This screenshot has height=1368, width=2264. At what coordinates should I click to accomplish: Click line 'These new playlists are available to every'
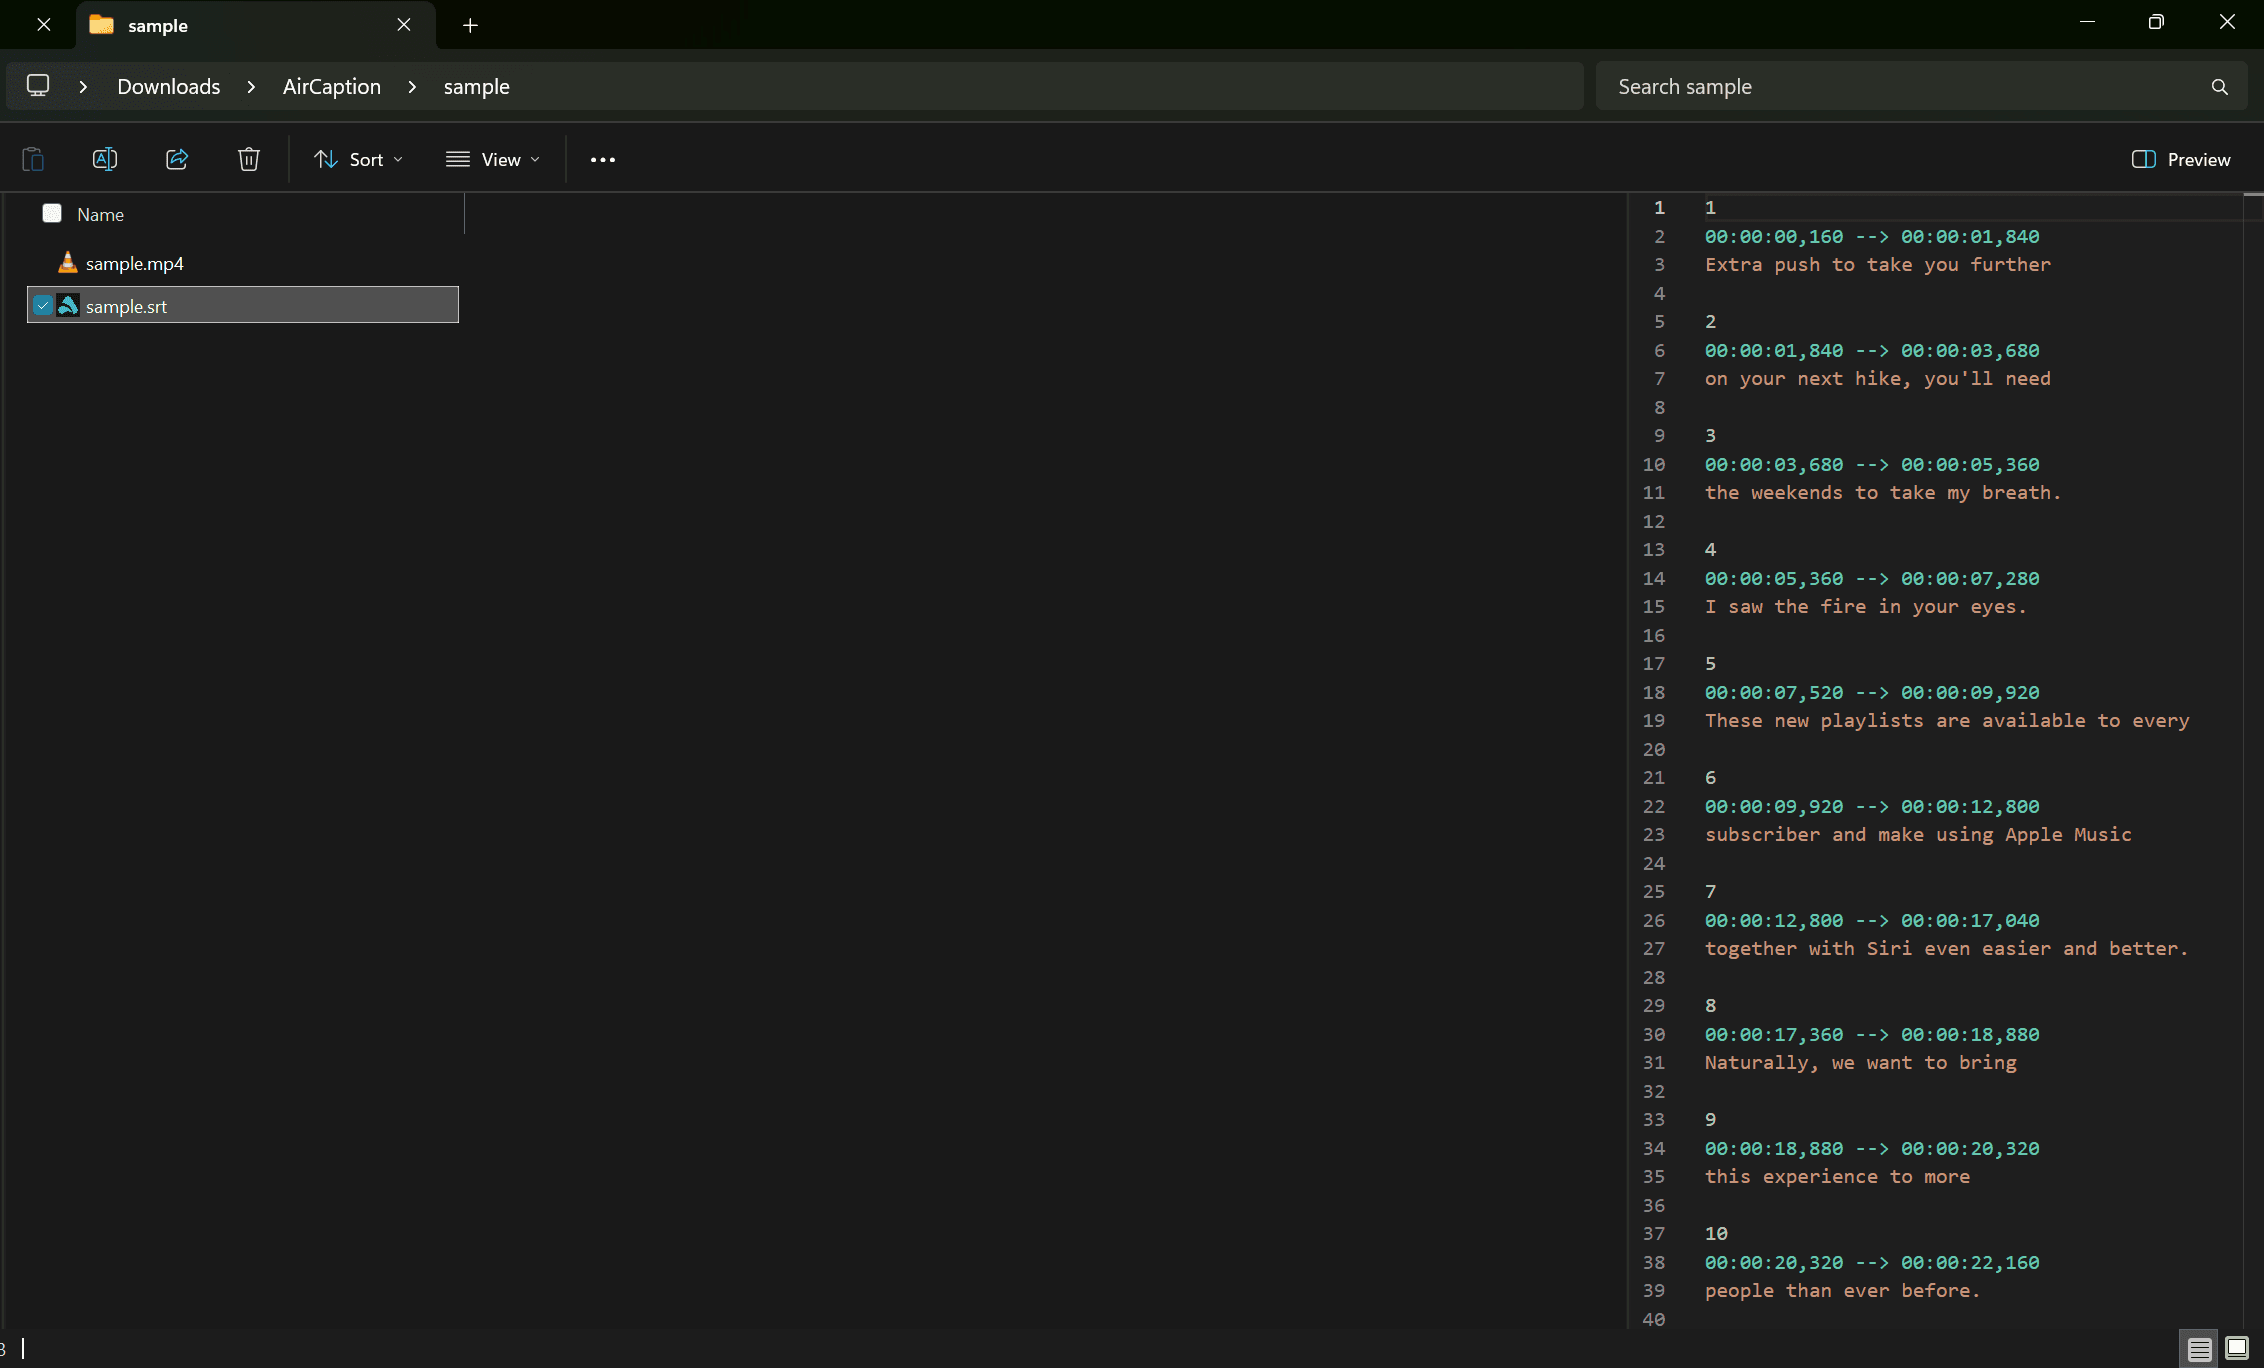(1947, 720)
